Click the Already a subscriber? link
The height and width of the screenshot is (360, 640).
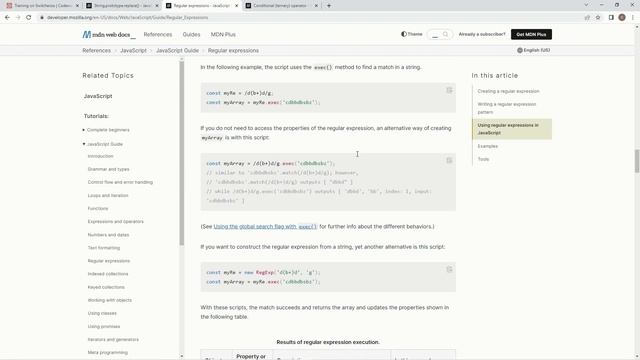pos(482,34)
